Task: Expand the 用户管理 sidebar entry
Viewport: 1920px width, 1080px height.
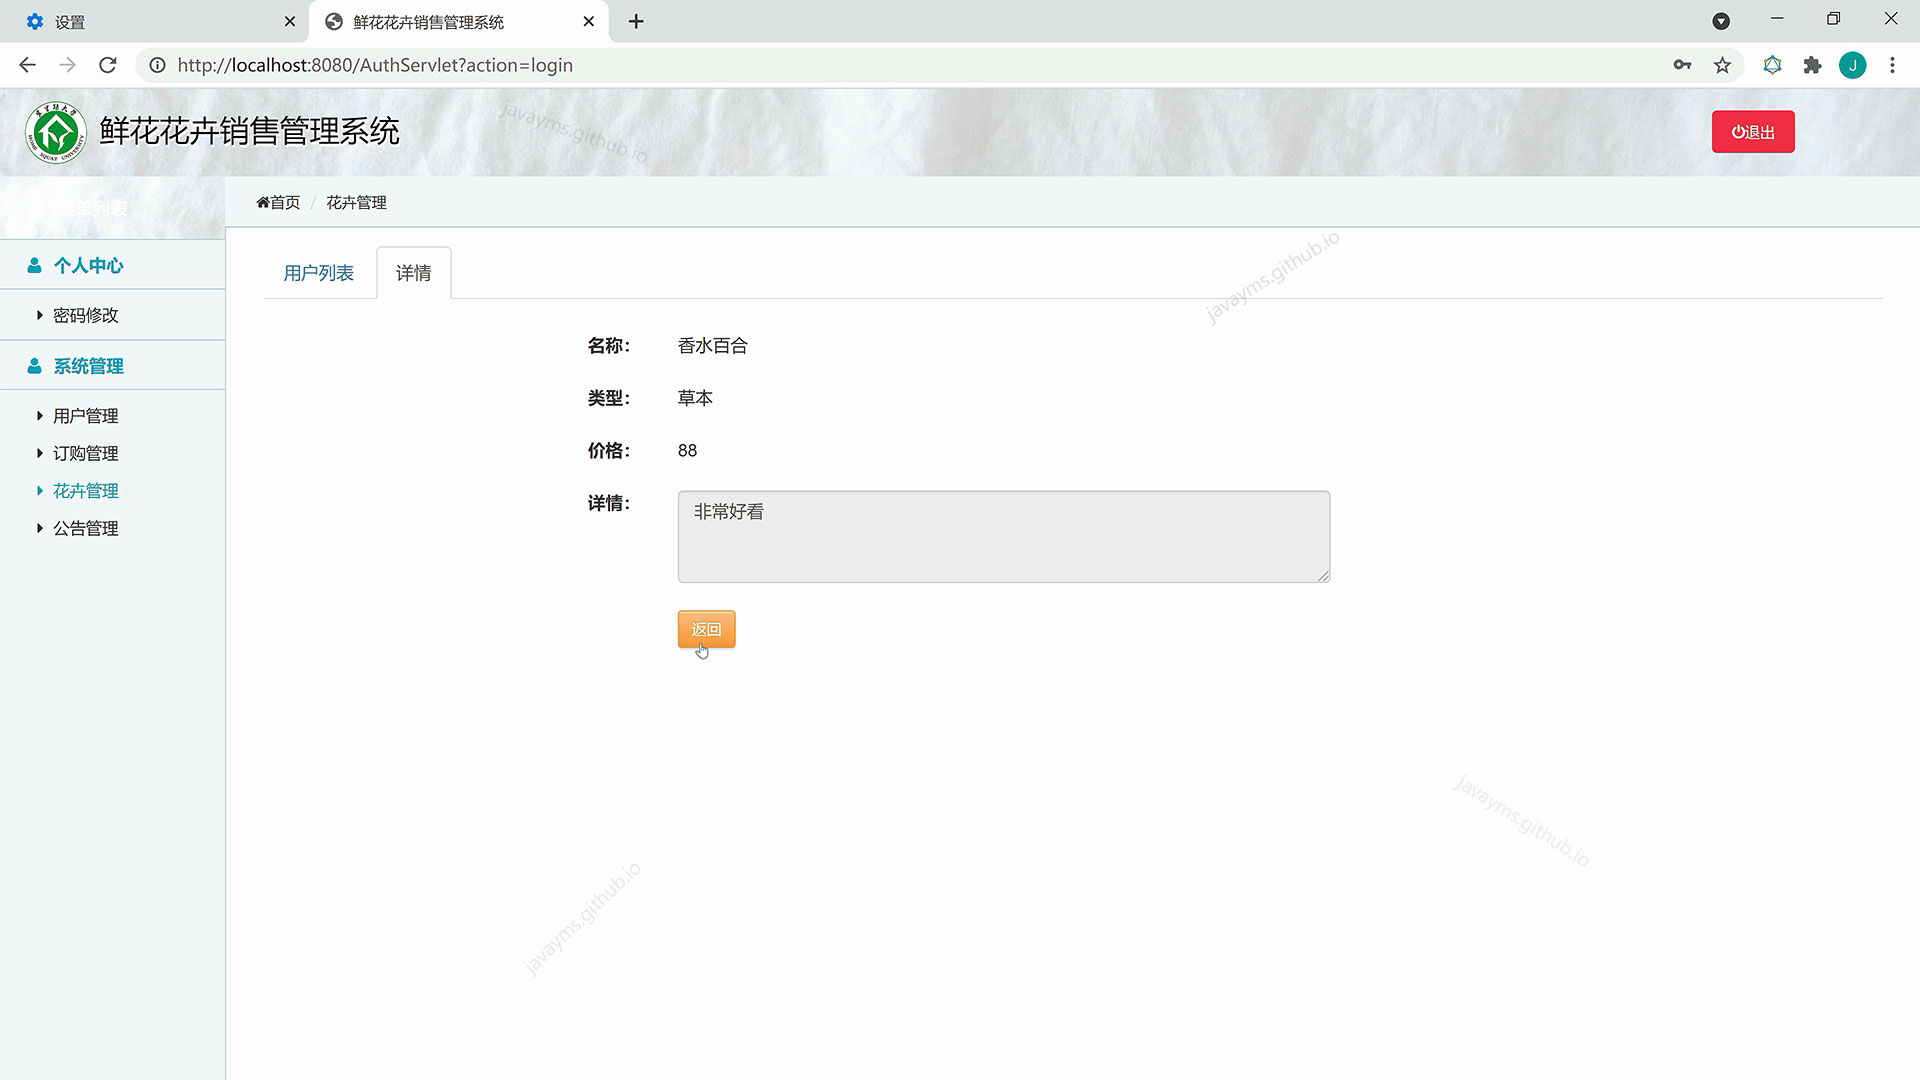Action: (x=86, y=415)
